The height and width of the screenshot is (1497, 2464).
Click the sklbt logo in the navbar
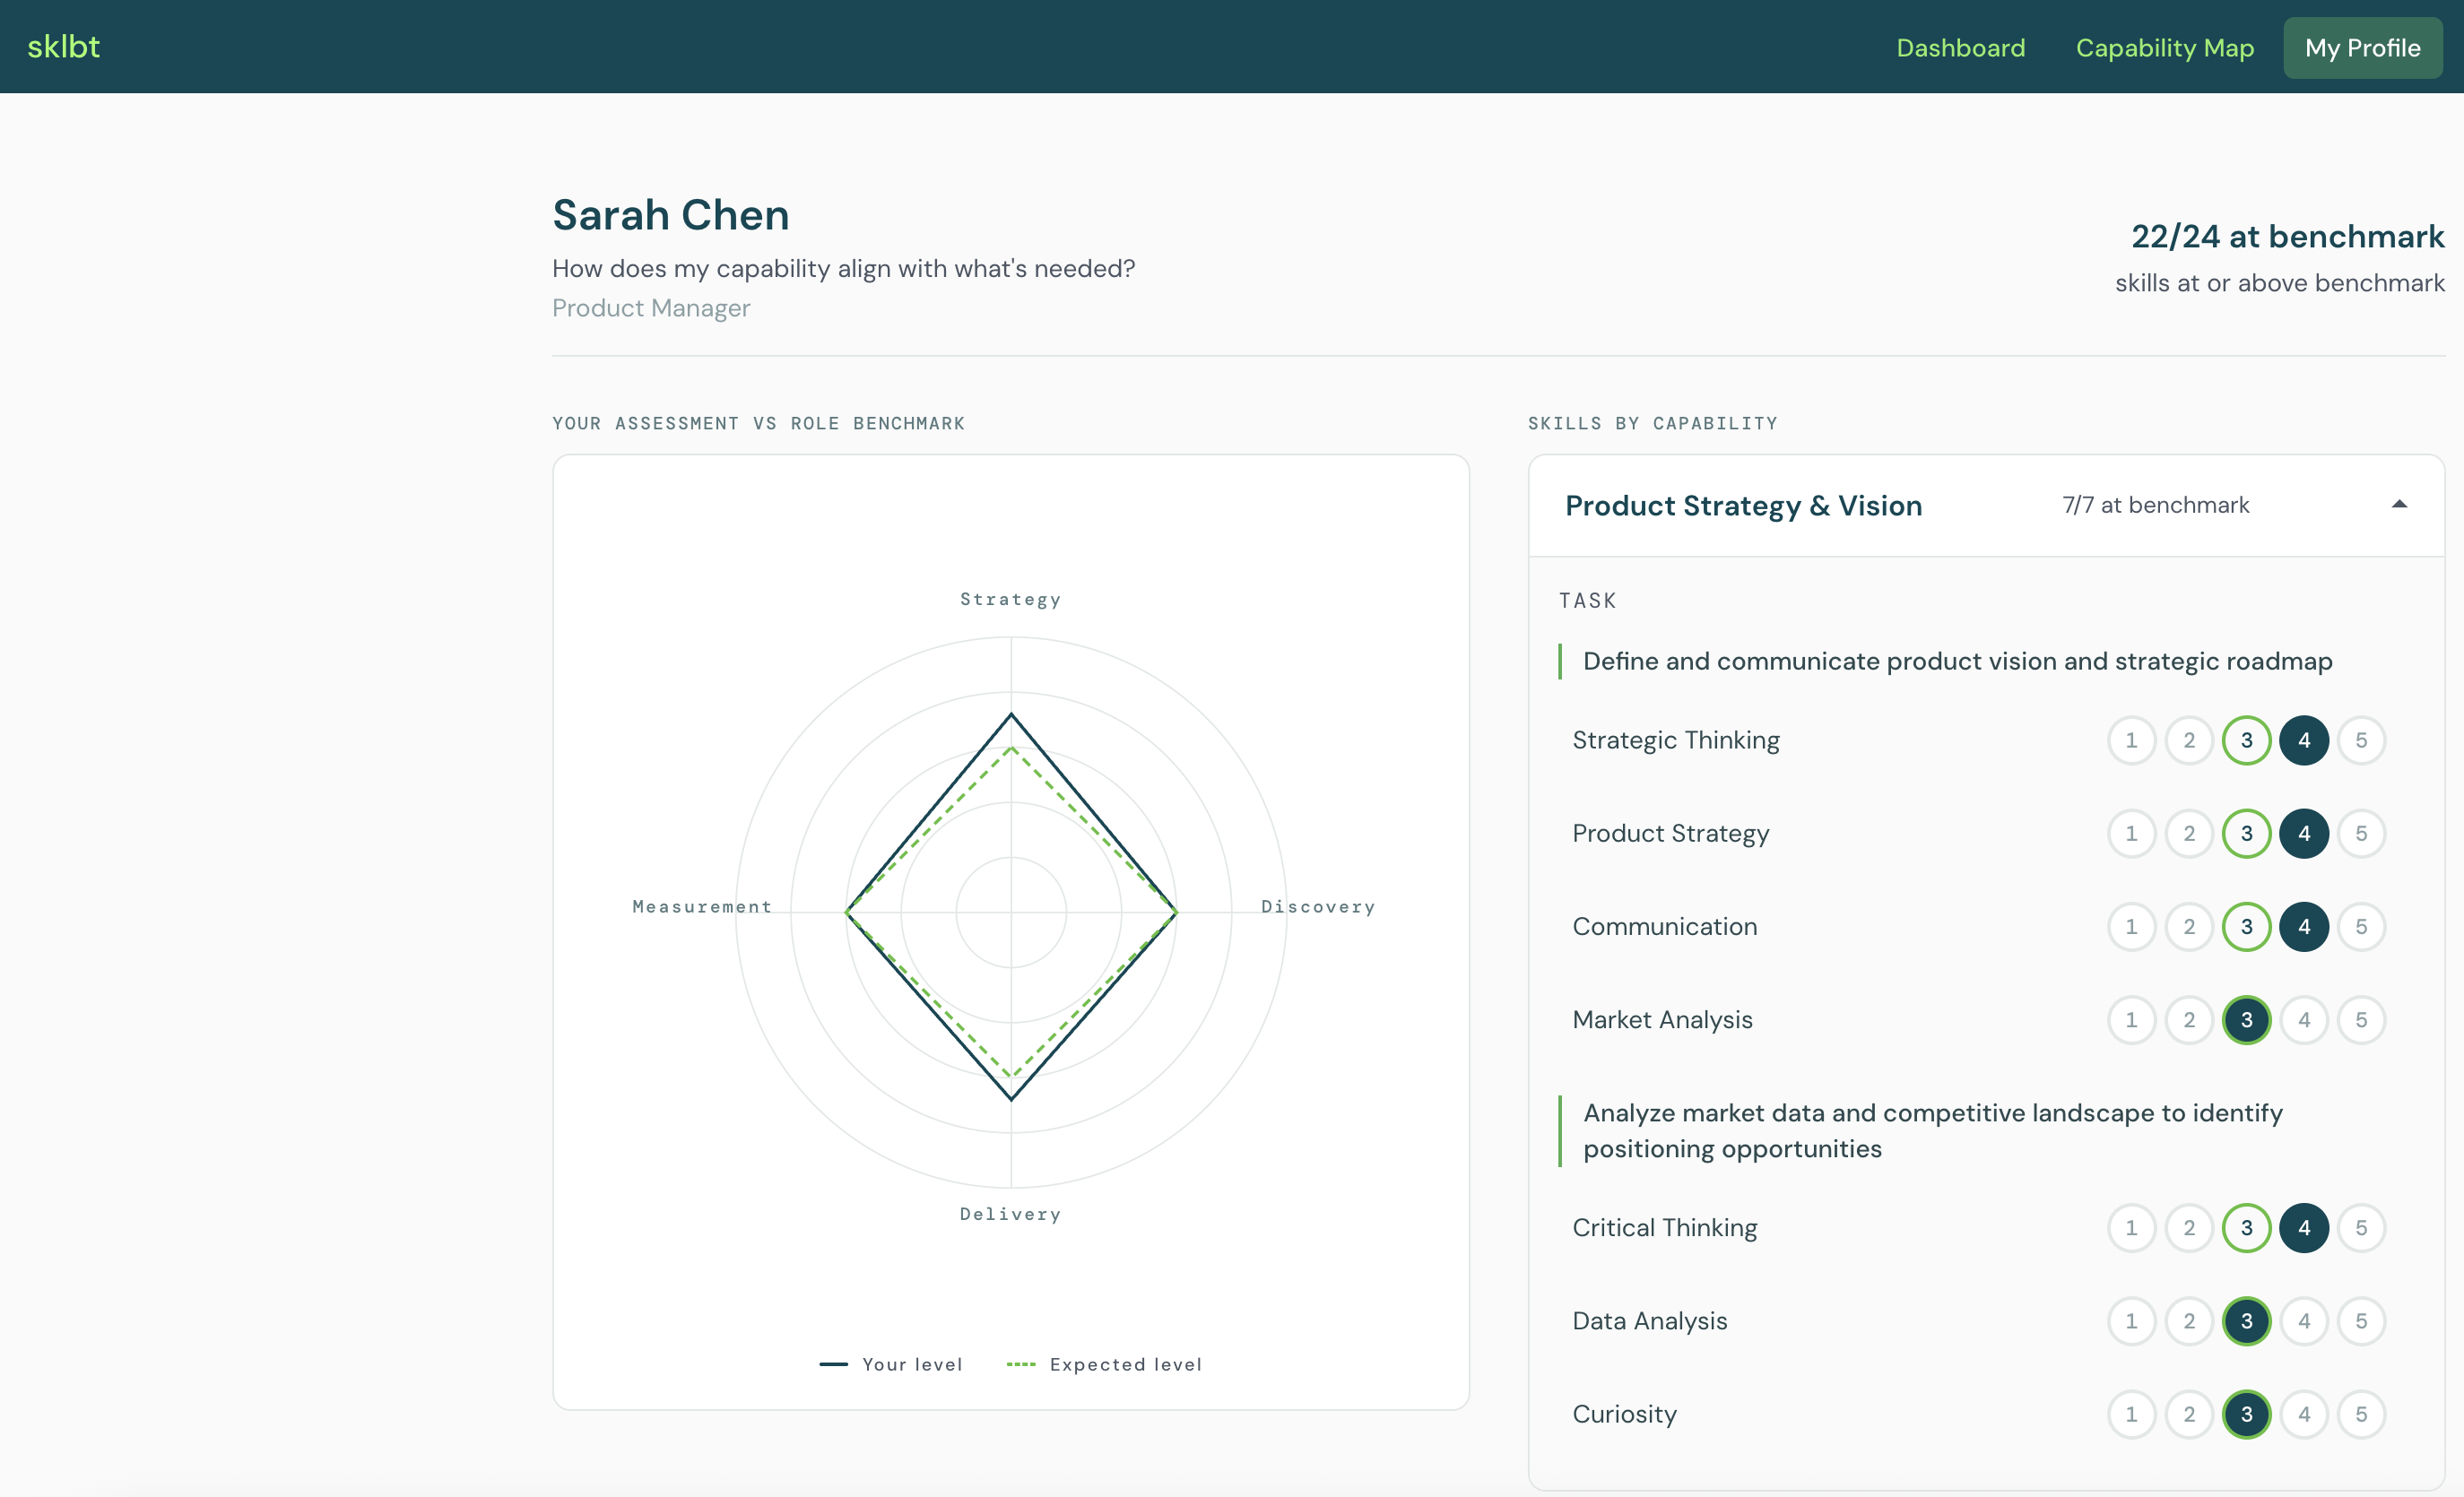coord(63,46)
